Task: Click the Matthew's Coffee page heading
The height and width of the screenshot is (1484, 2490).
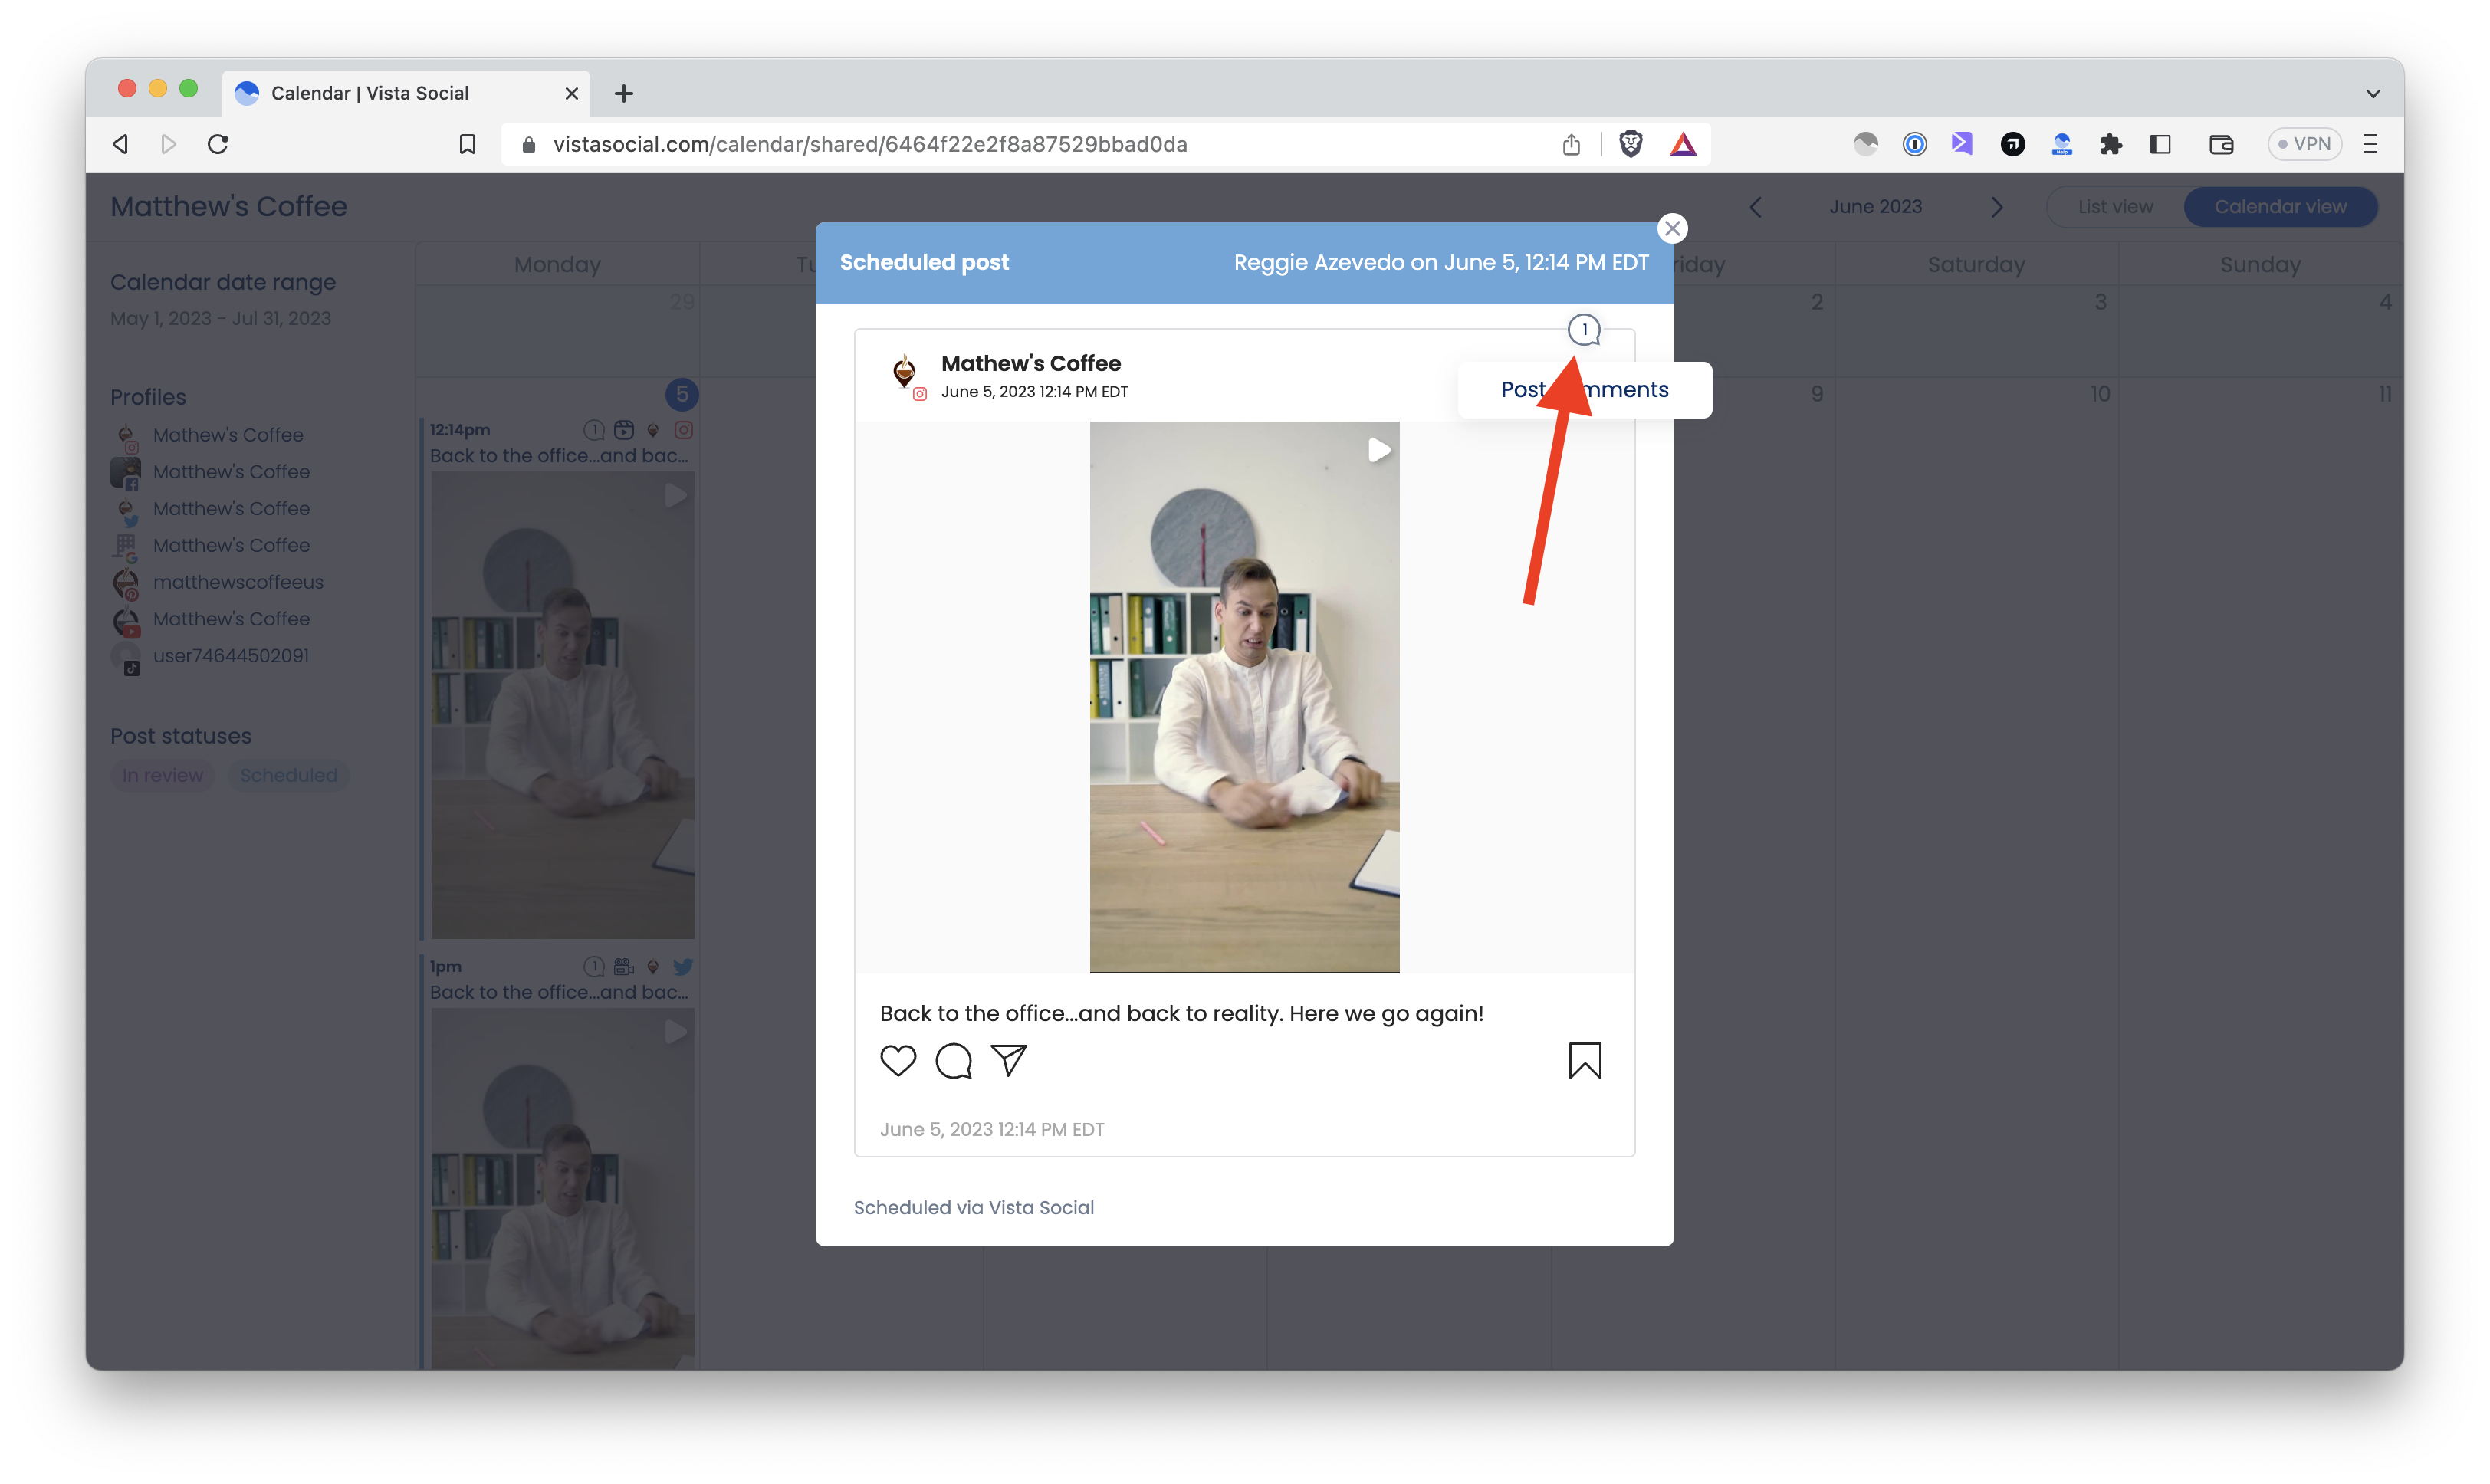Action: pos(229,207)
